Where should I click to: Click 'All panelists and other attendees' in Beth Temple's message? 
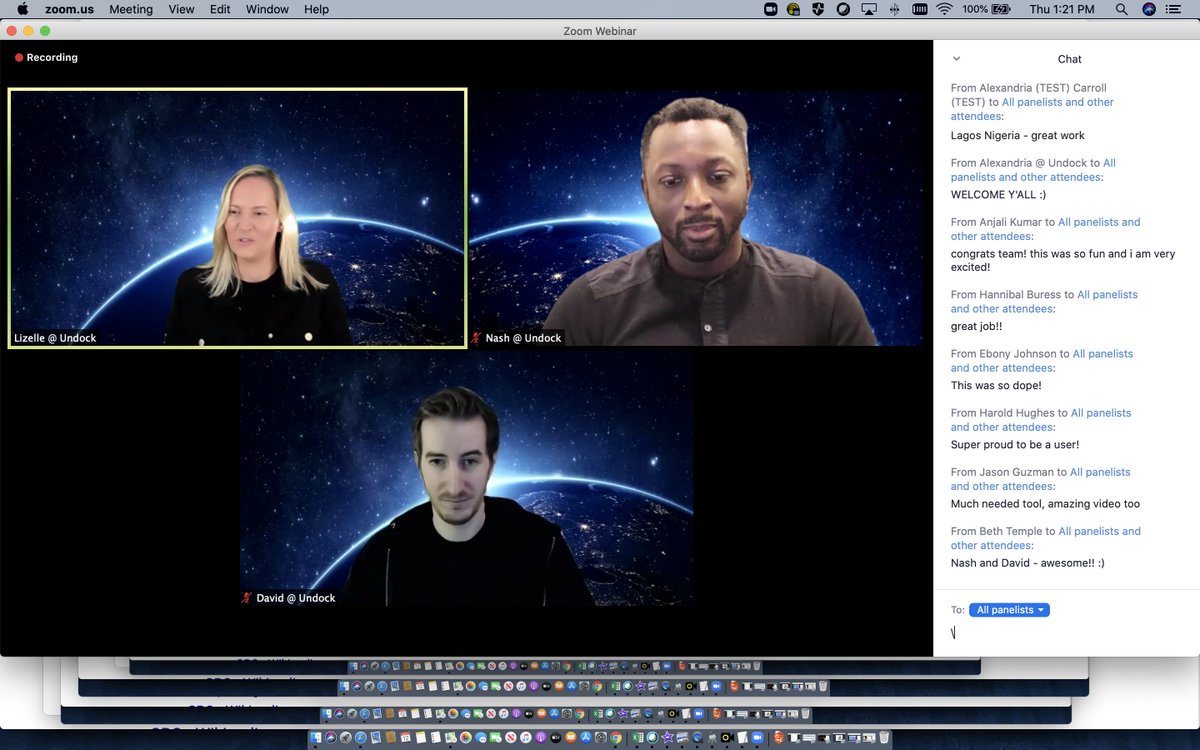1046,538
